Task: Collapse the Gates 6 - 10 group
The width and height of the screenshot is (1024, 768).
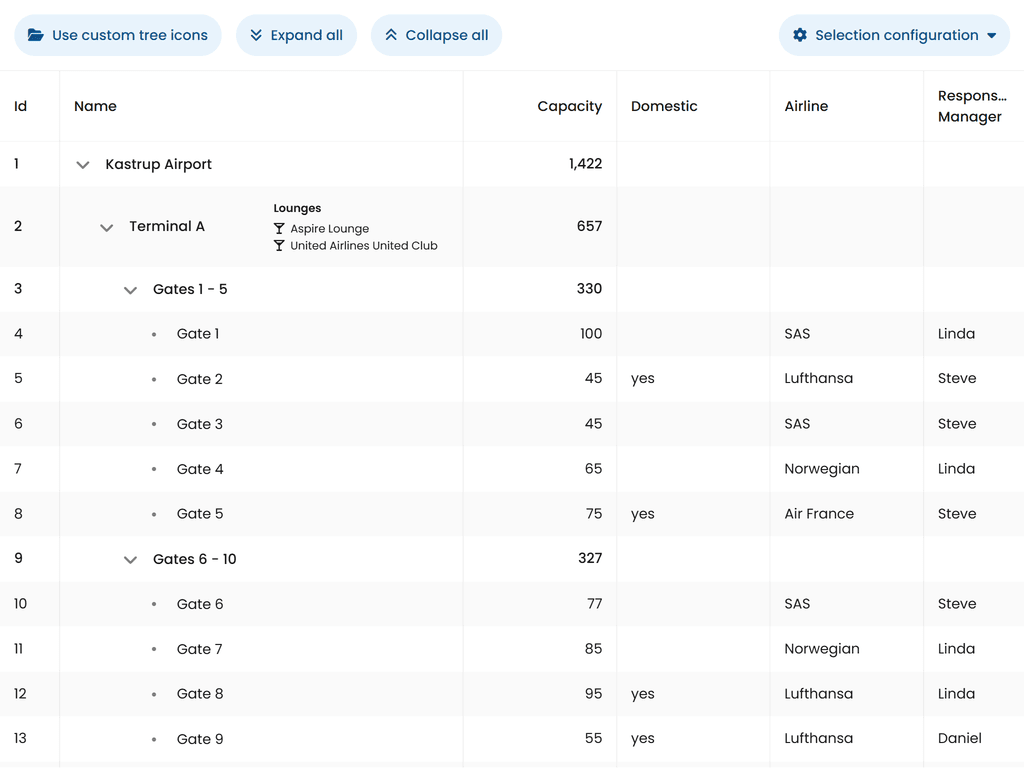Action: (130, 560)
